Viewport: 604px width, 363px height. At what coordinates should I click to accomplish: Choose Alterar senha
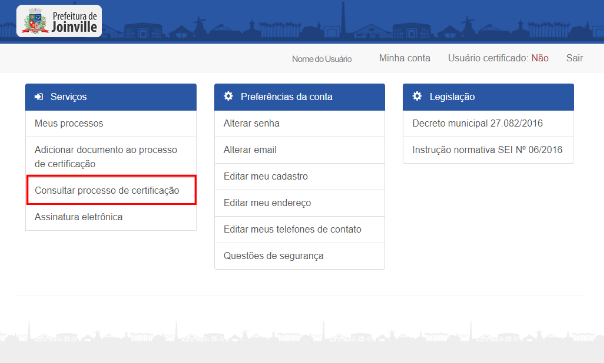(x=299, y=123)
